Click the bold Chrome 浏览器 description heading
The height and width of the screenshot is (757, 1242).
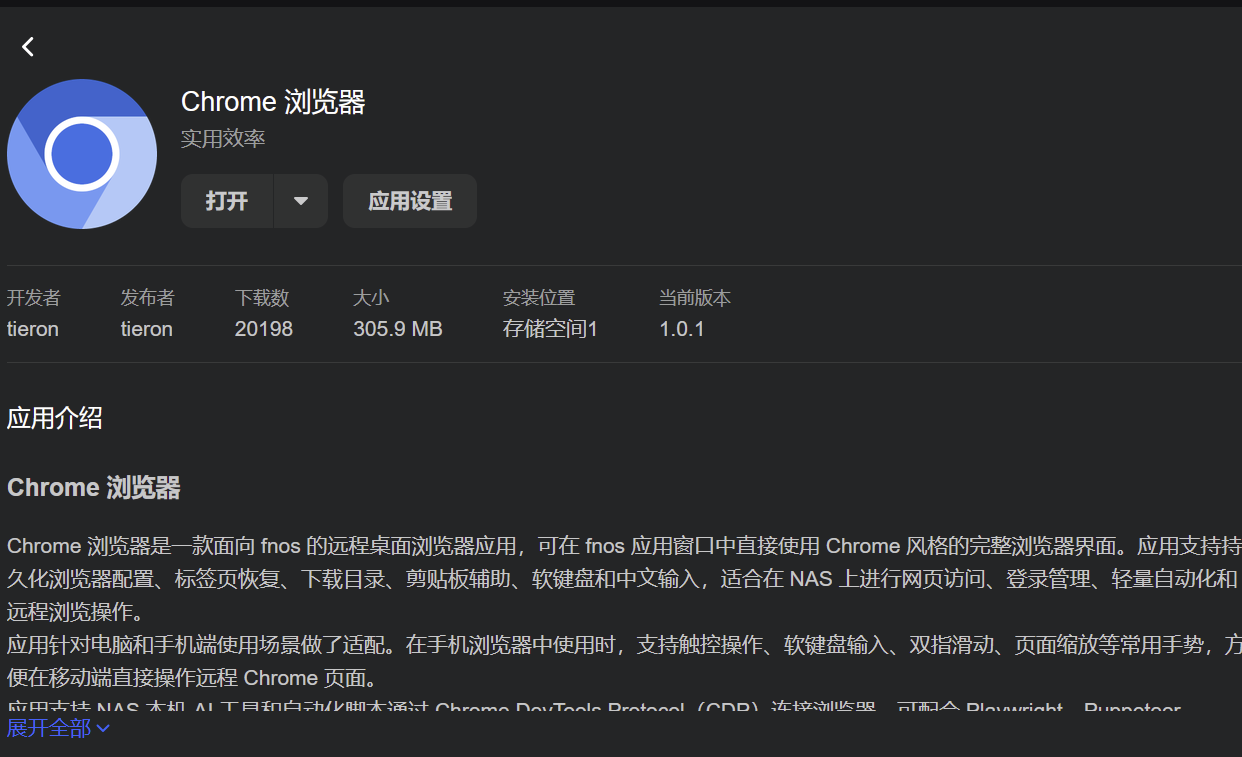pyautogui.click(x=94, y=488)
